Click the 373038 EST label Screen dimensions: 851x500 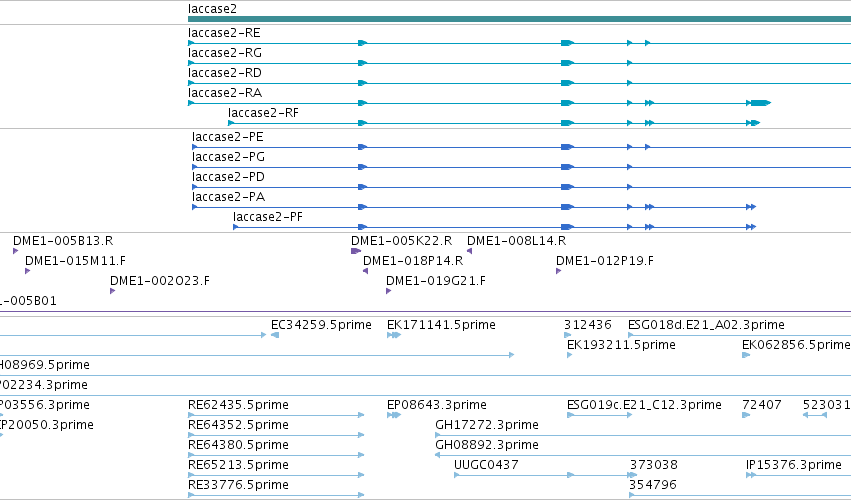tap(654, 465)
